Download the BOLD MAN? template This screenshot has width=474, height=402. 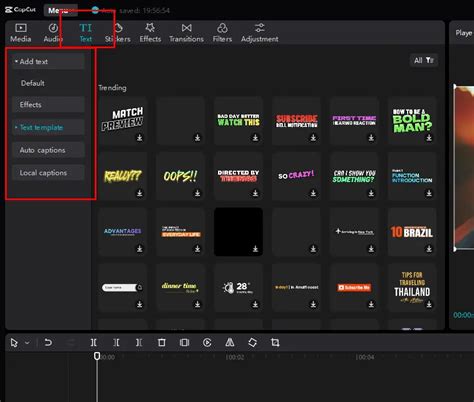coord(429,137)
